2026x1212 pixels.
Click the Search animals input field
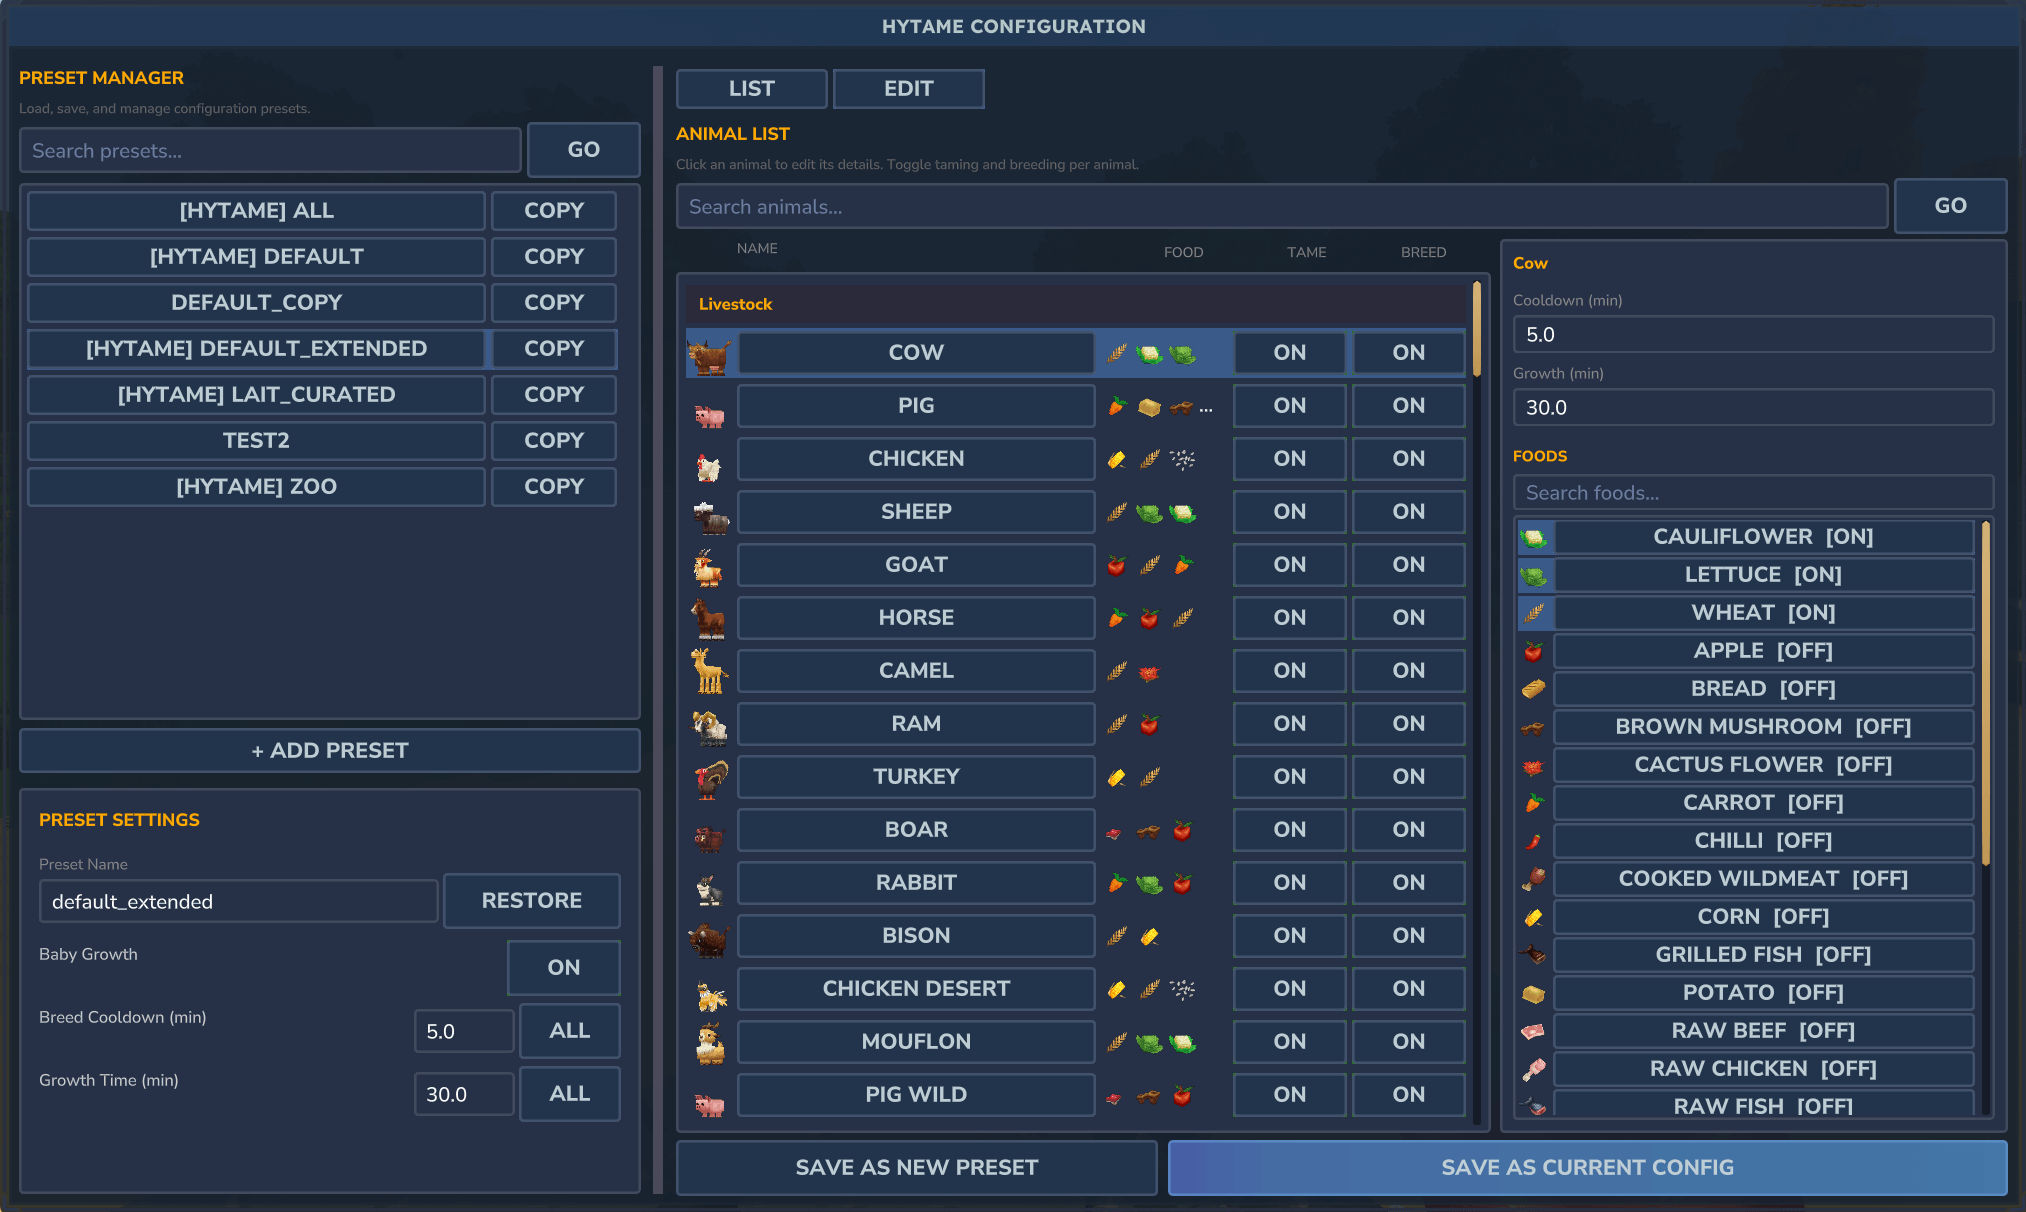click(x=1281, y=207)
